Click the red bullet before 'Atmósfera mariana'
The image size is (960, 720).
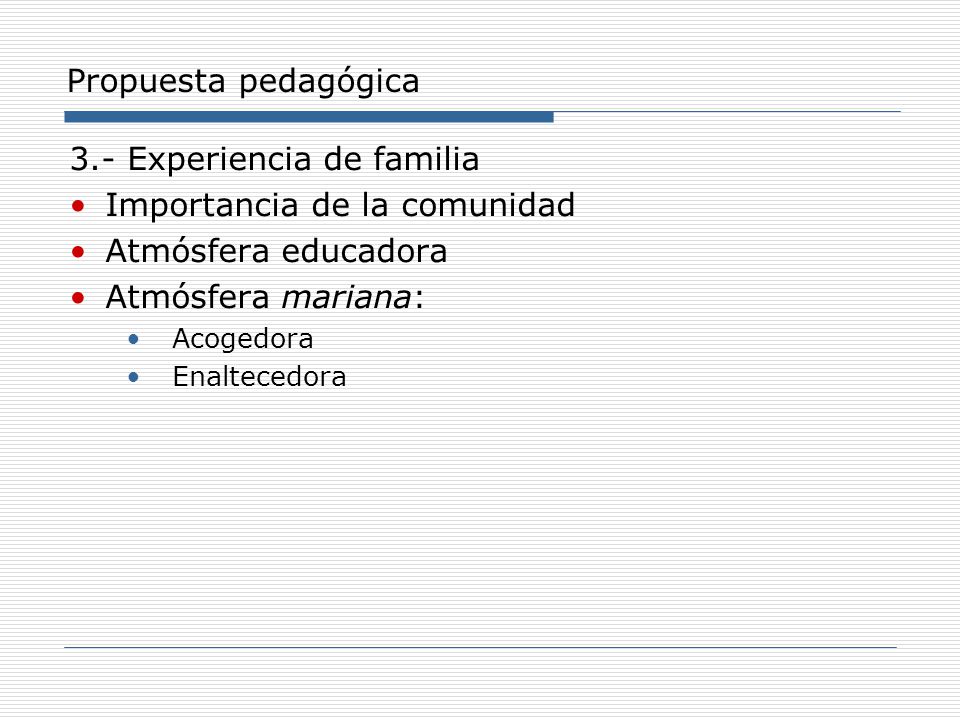tap(78, 298)
